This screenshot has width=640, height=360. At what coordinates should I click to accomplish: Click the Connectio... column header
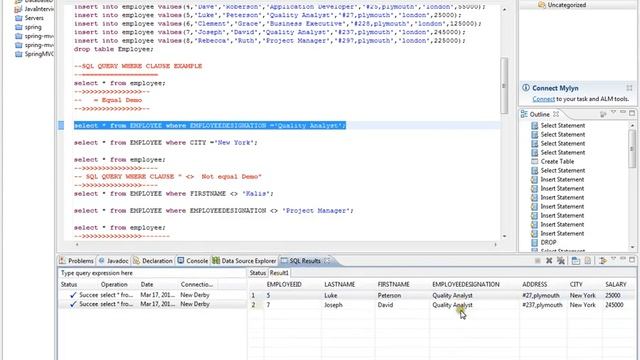pos(196,284)
